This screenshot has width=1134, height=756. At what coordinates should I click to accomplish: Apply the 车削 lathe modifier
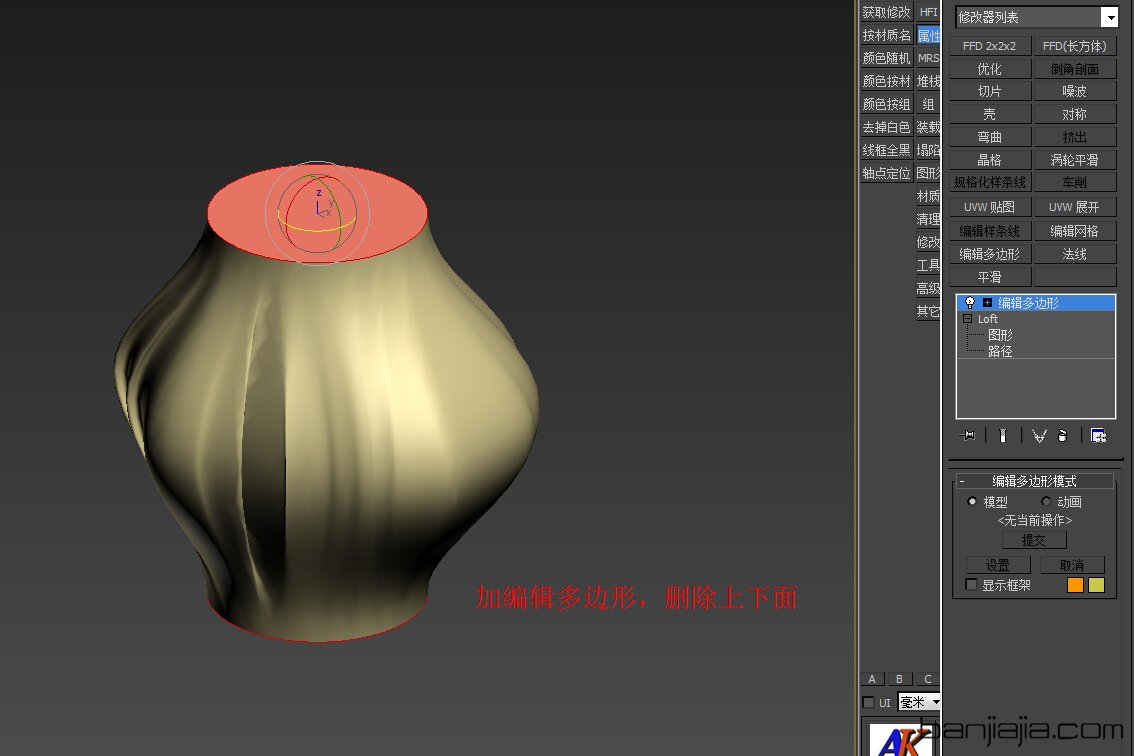1075,182
